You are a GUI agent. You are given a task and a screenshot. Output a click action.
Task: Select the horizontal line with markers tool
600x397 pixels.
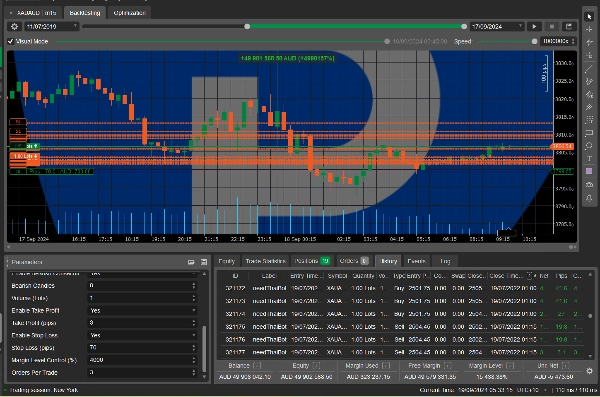(589, 42)
